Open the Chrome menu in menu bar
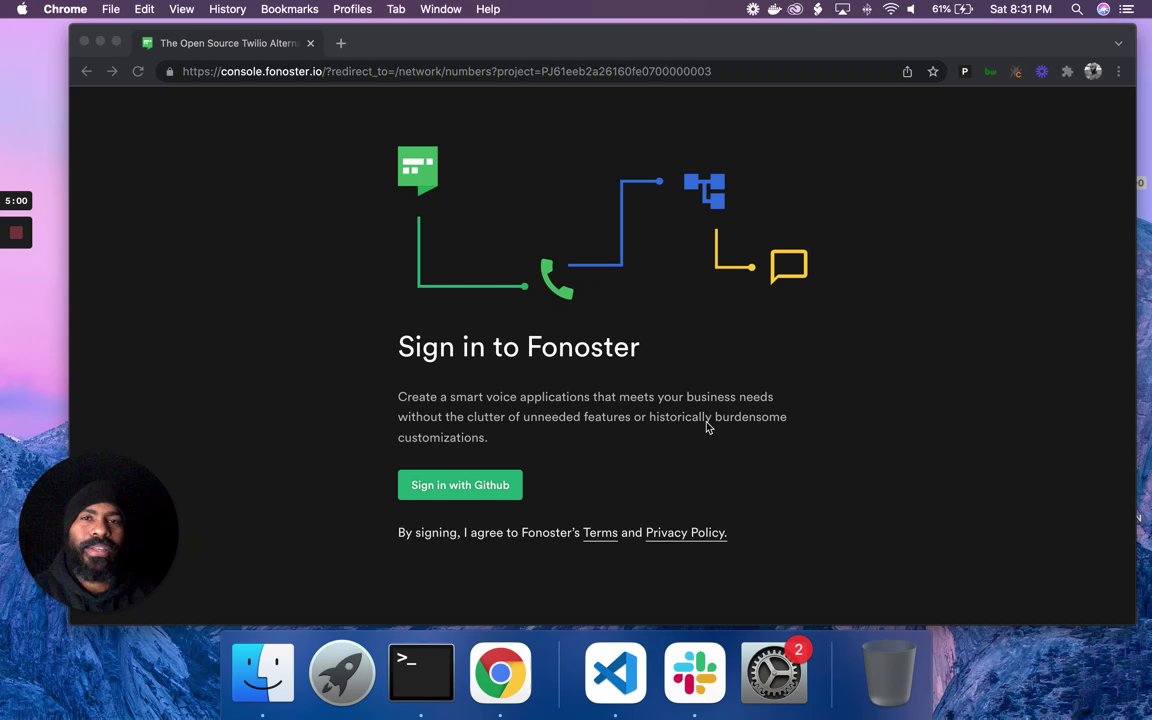The width and height of the screenshot is (1152, 720). point(65,9)
